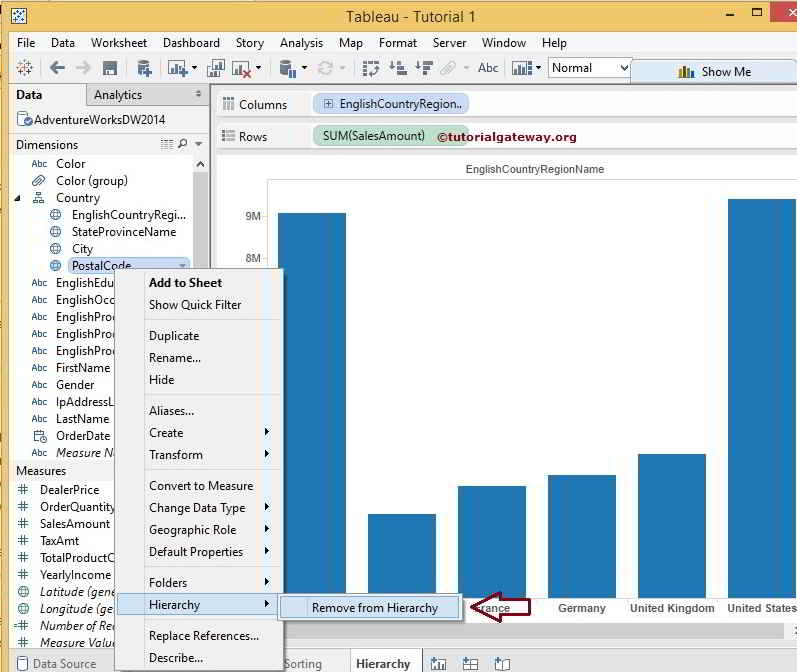Image resolution: width=797 pixels, height=672 pixels.
Task: Select Remove from Hierarchy
Action: click(x=374, y=607)
